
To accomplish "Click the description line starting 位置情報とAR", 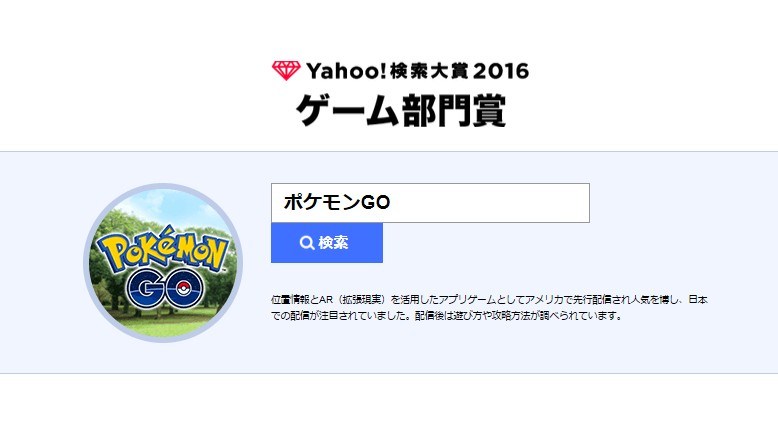I will click(489, 300).
